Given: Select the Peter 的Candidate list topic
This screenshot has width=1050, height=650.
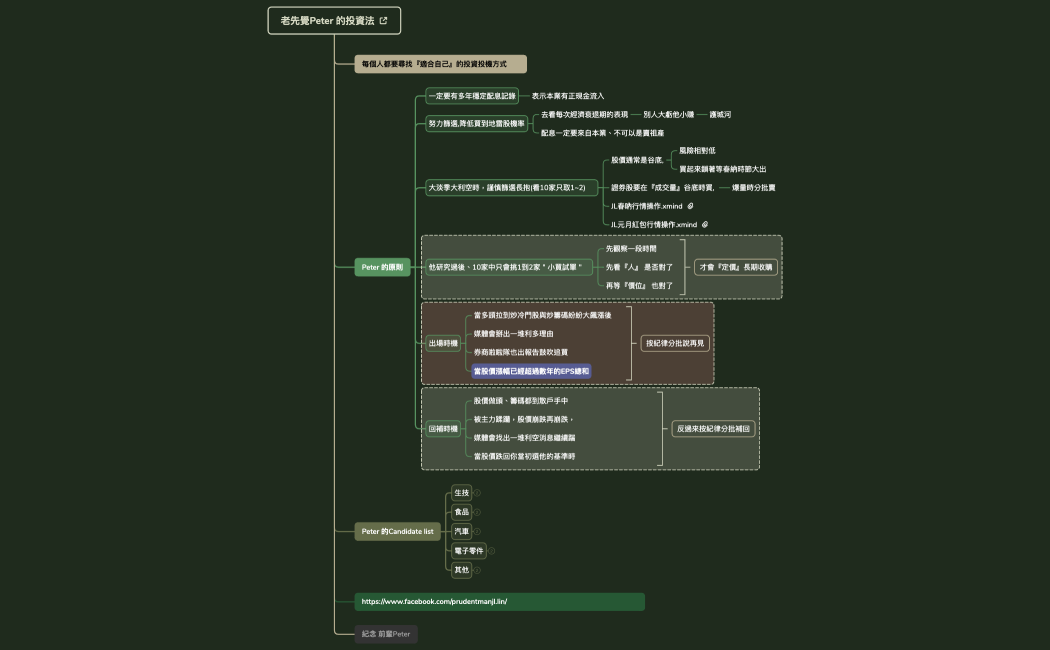Looking at the screenshot, I should (x=397, y=532).
